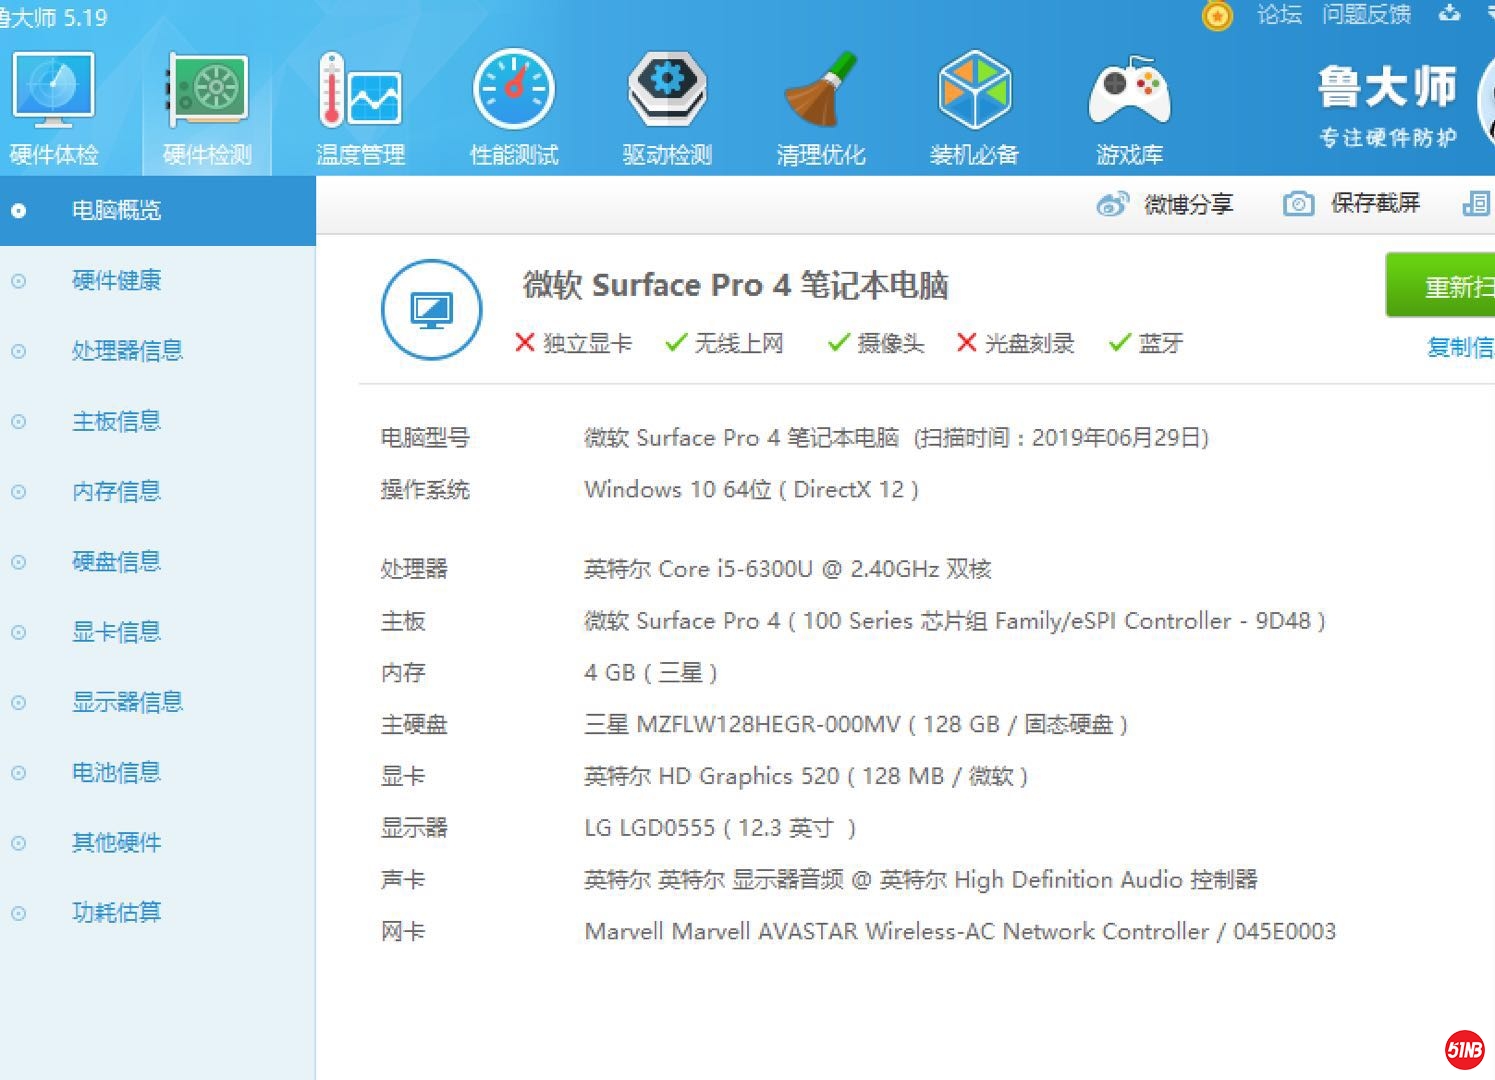Open 驱动检测 driver detection
This screenshot has width=1495, height=1080.
click(667, 94)
